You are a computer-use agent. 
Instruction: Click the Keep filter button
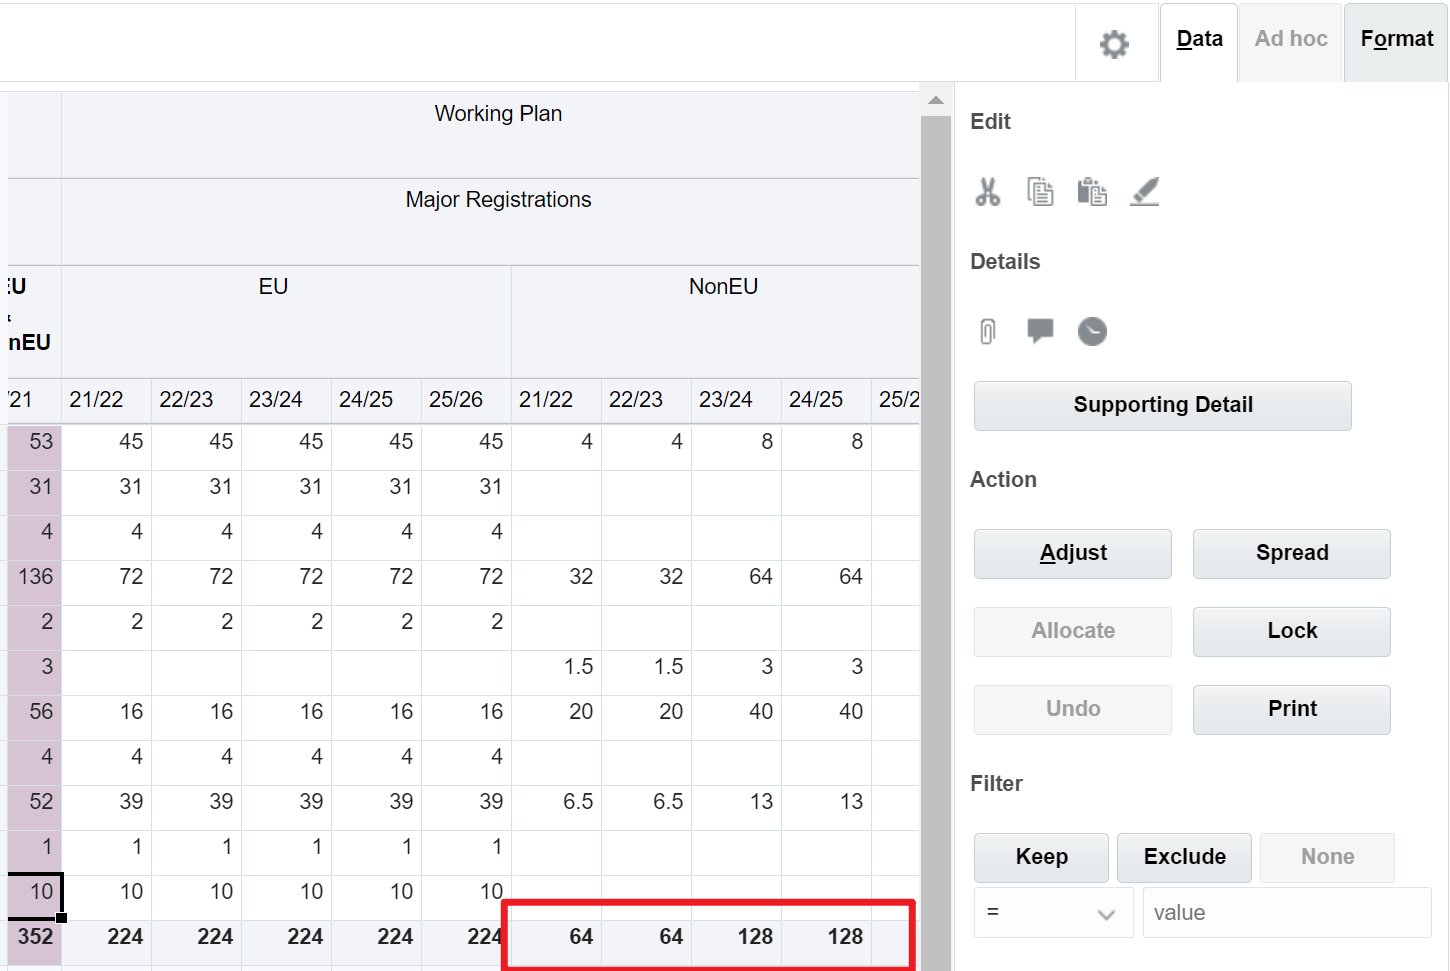coord(1041,857)
